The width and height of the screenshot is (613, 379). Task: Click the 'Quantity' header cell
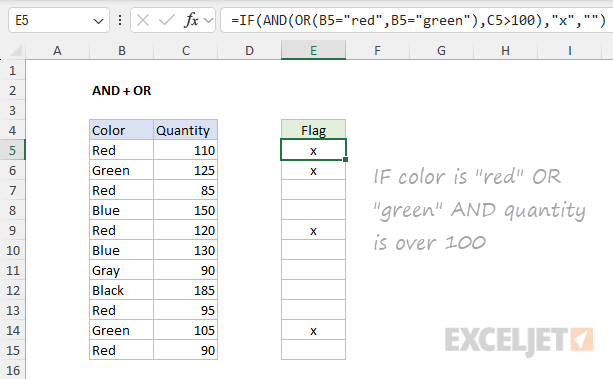[186, 130]
